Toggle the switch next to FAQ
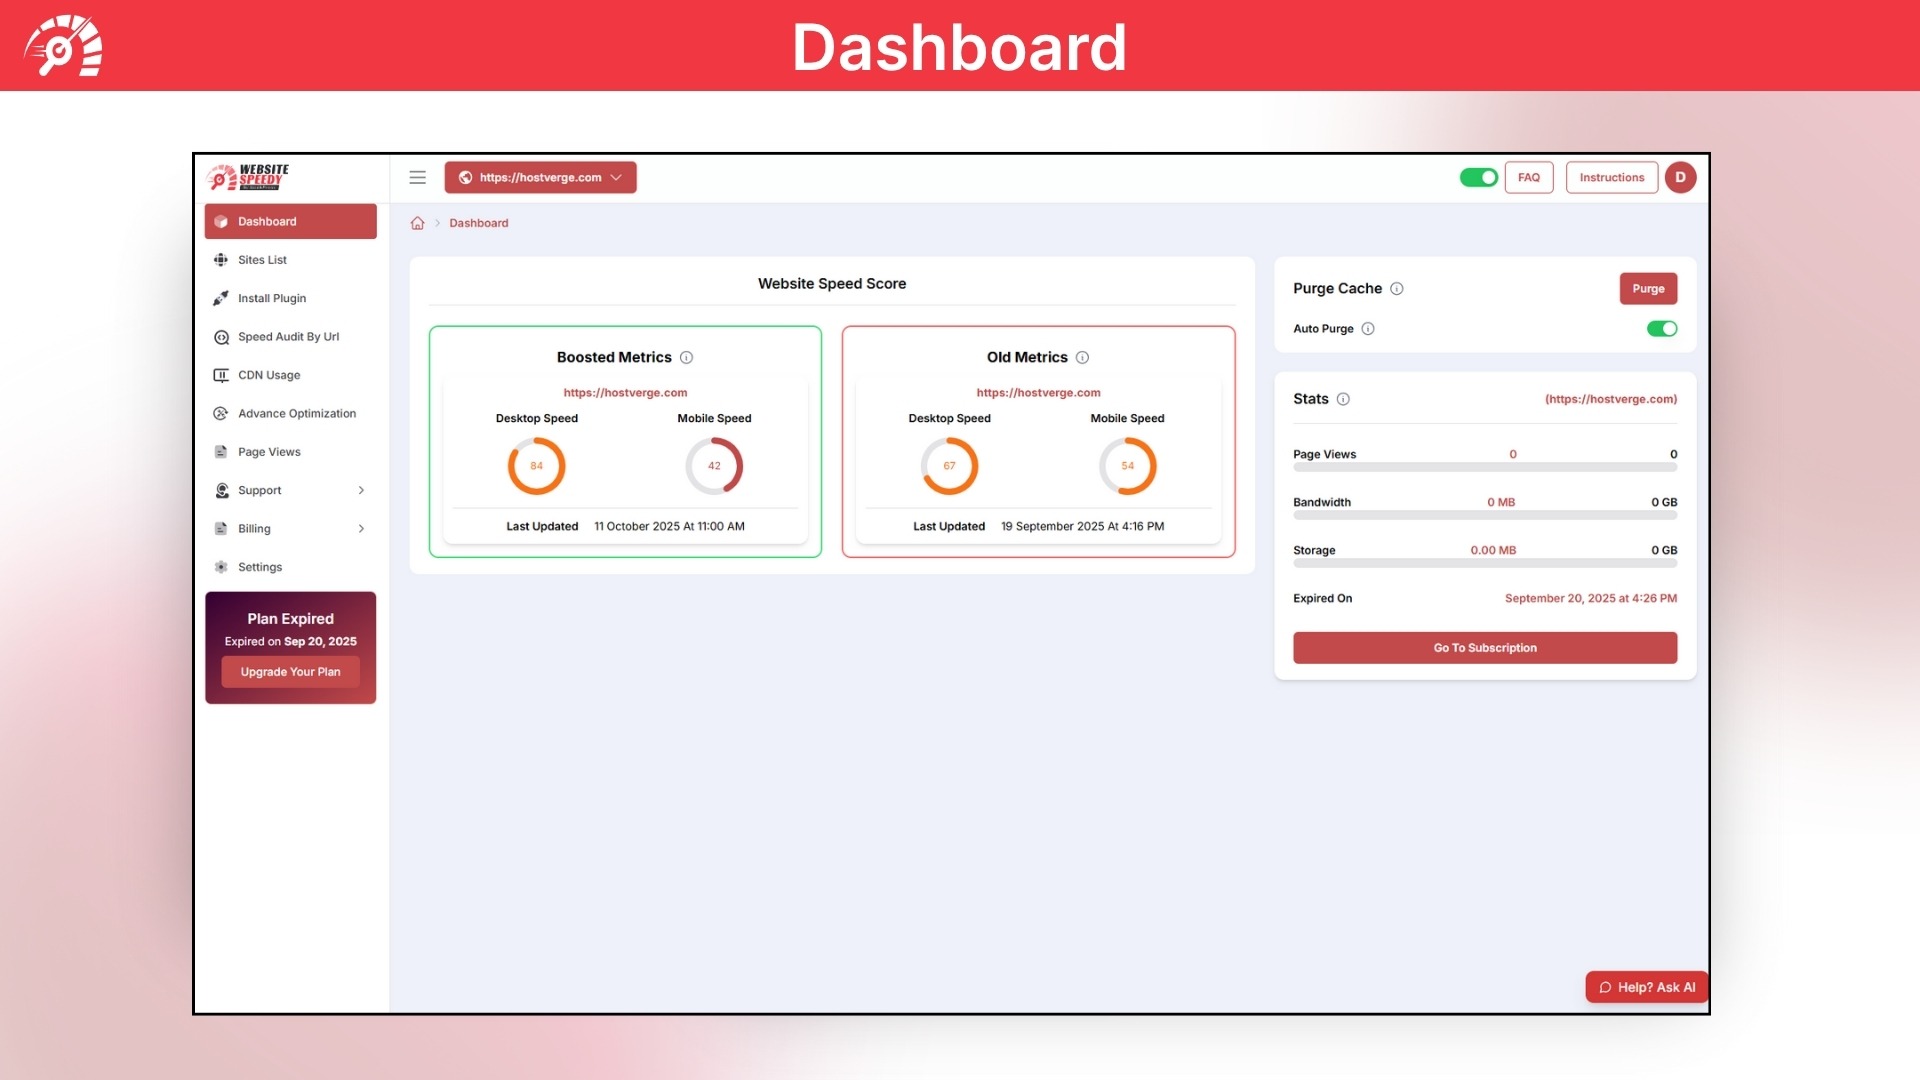The width and height of the screenshot is (1920, 1080). (x=1479, y=177)
